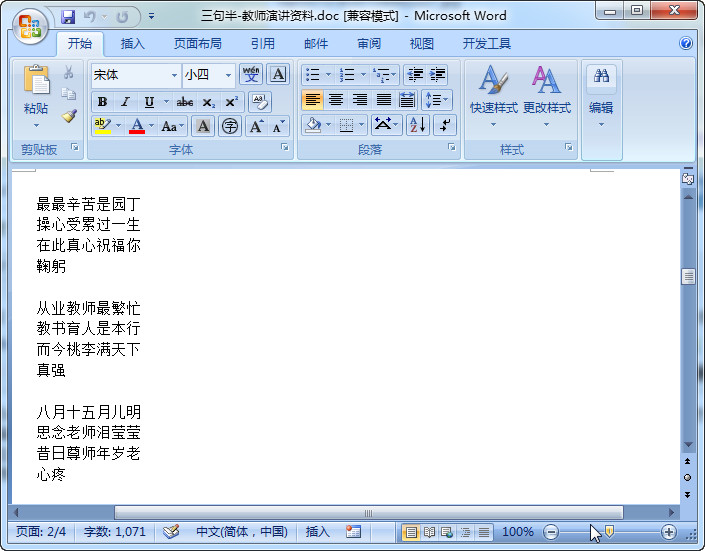Open Word Help question mark
This screenshot has height=551, width=705.
pyautogui.click(x=686, y=43)
